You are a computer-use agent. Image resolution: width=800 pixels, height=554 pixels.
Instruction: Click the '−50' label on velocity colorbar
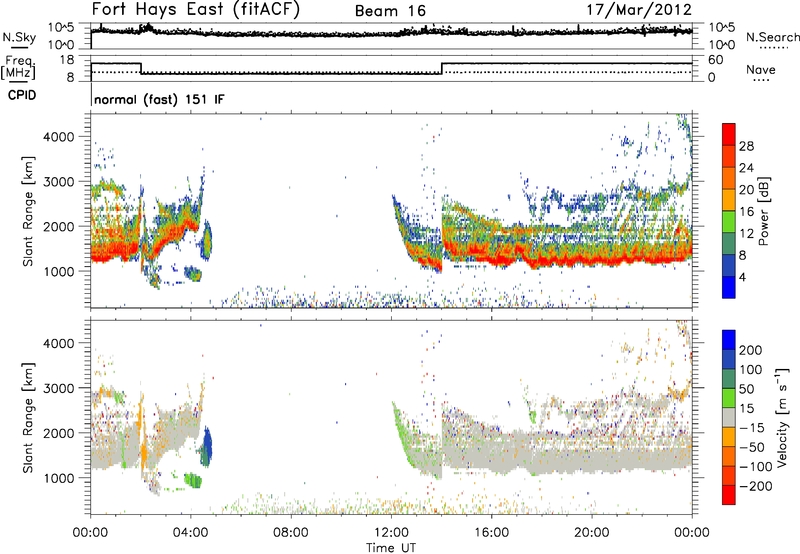[x=751, y=447]
